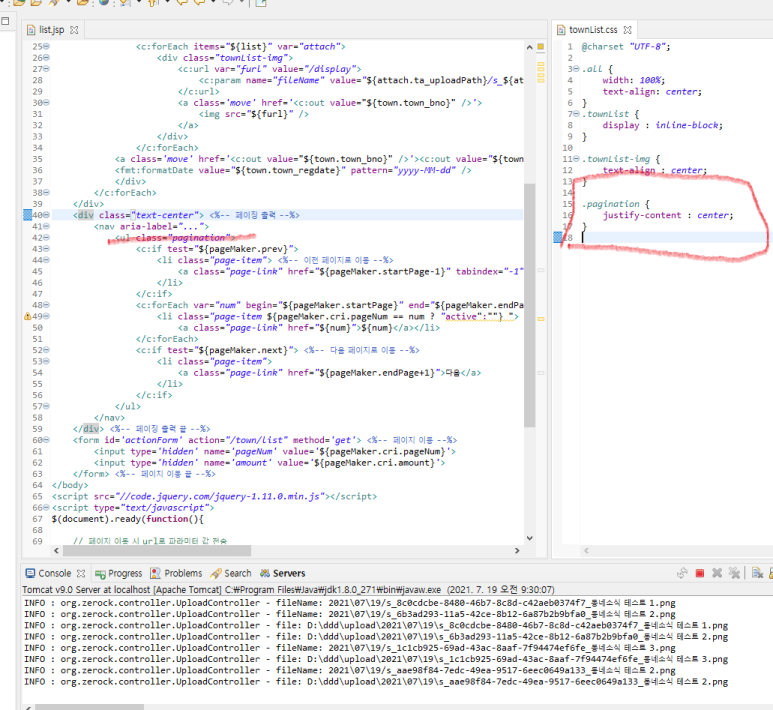Collapse the c:if next block at line 52
The width and height of the screenshot is (773, 710).
point(46,350)
